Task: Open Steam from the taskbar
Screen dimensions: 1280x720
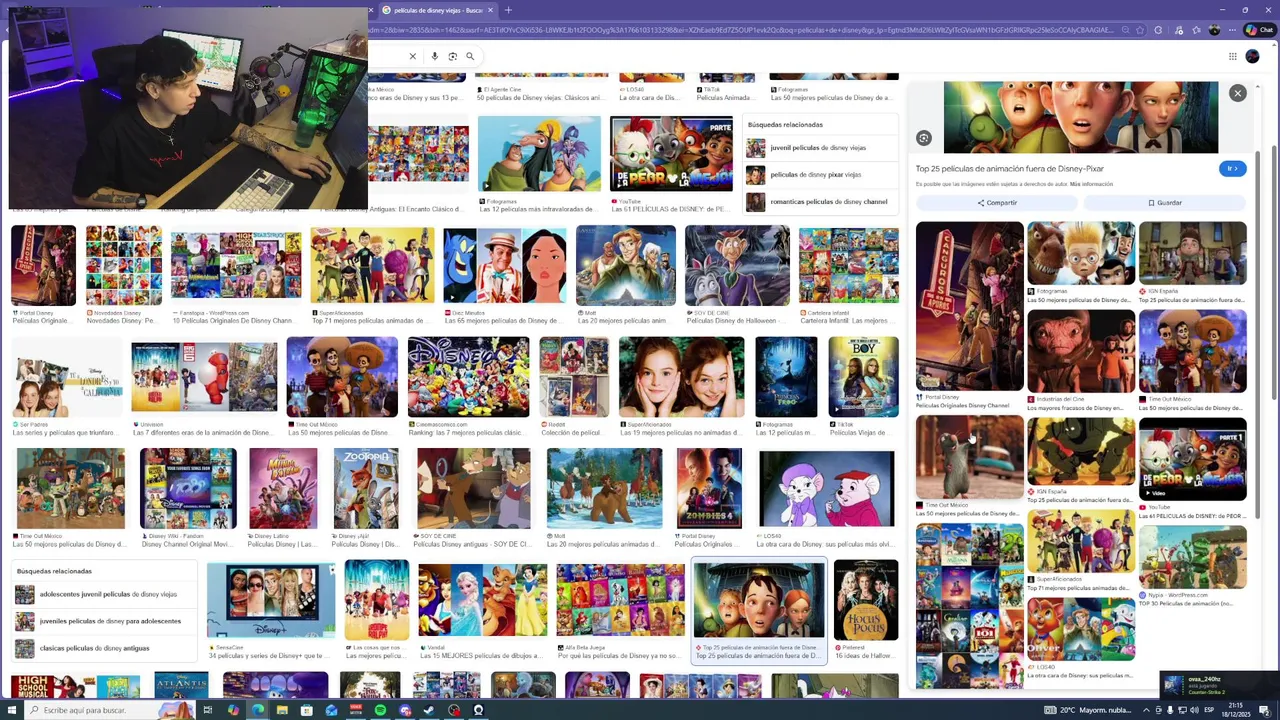Action: click(430, 710)
